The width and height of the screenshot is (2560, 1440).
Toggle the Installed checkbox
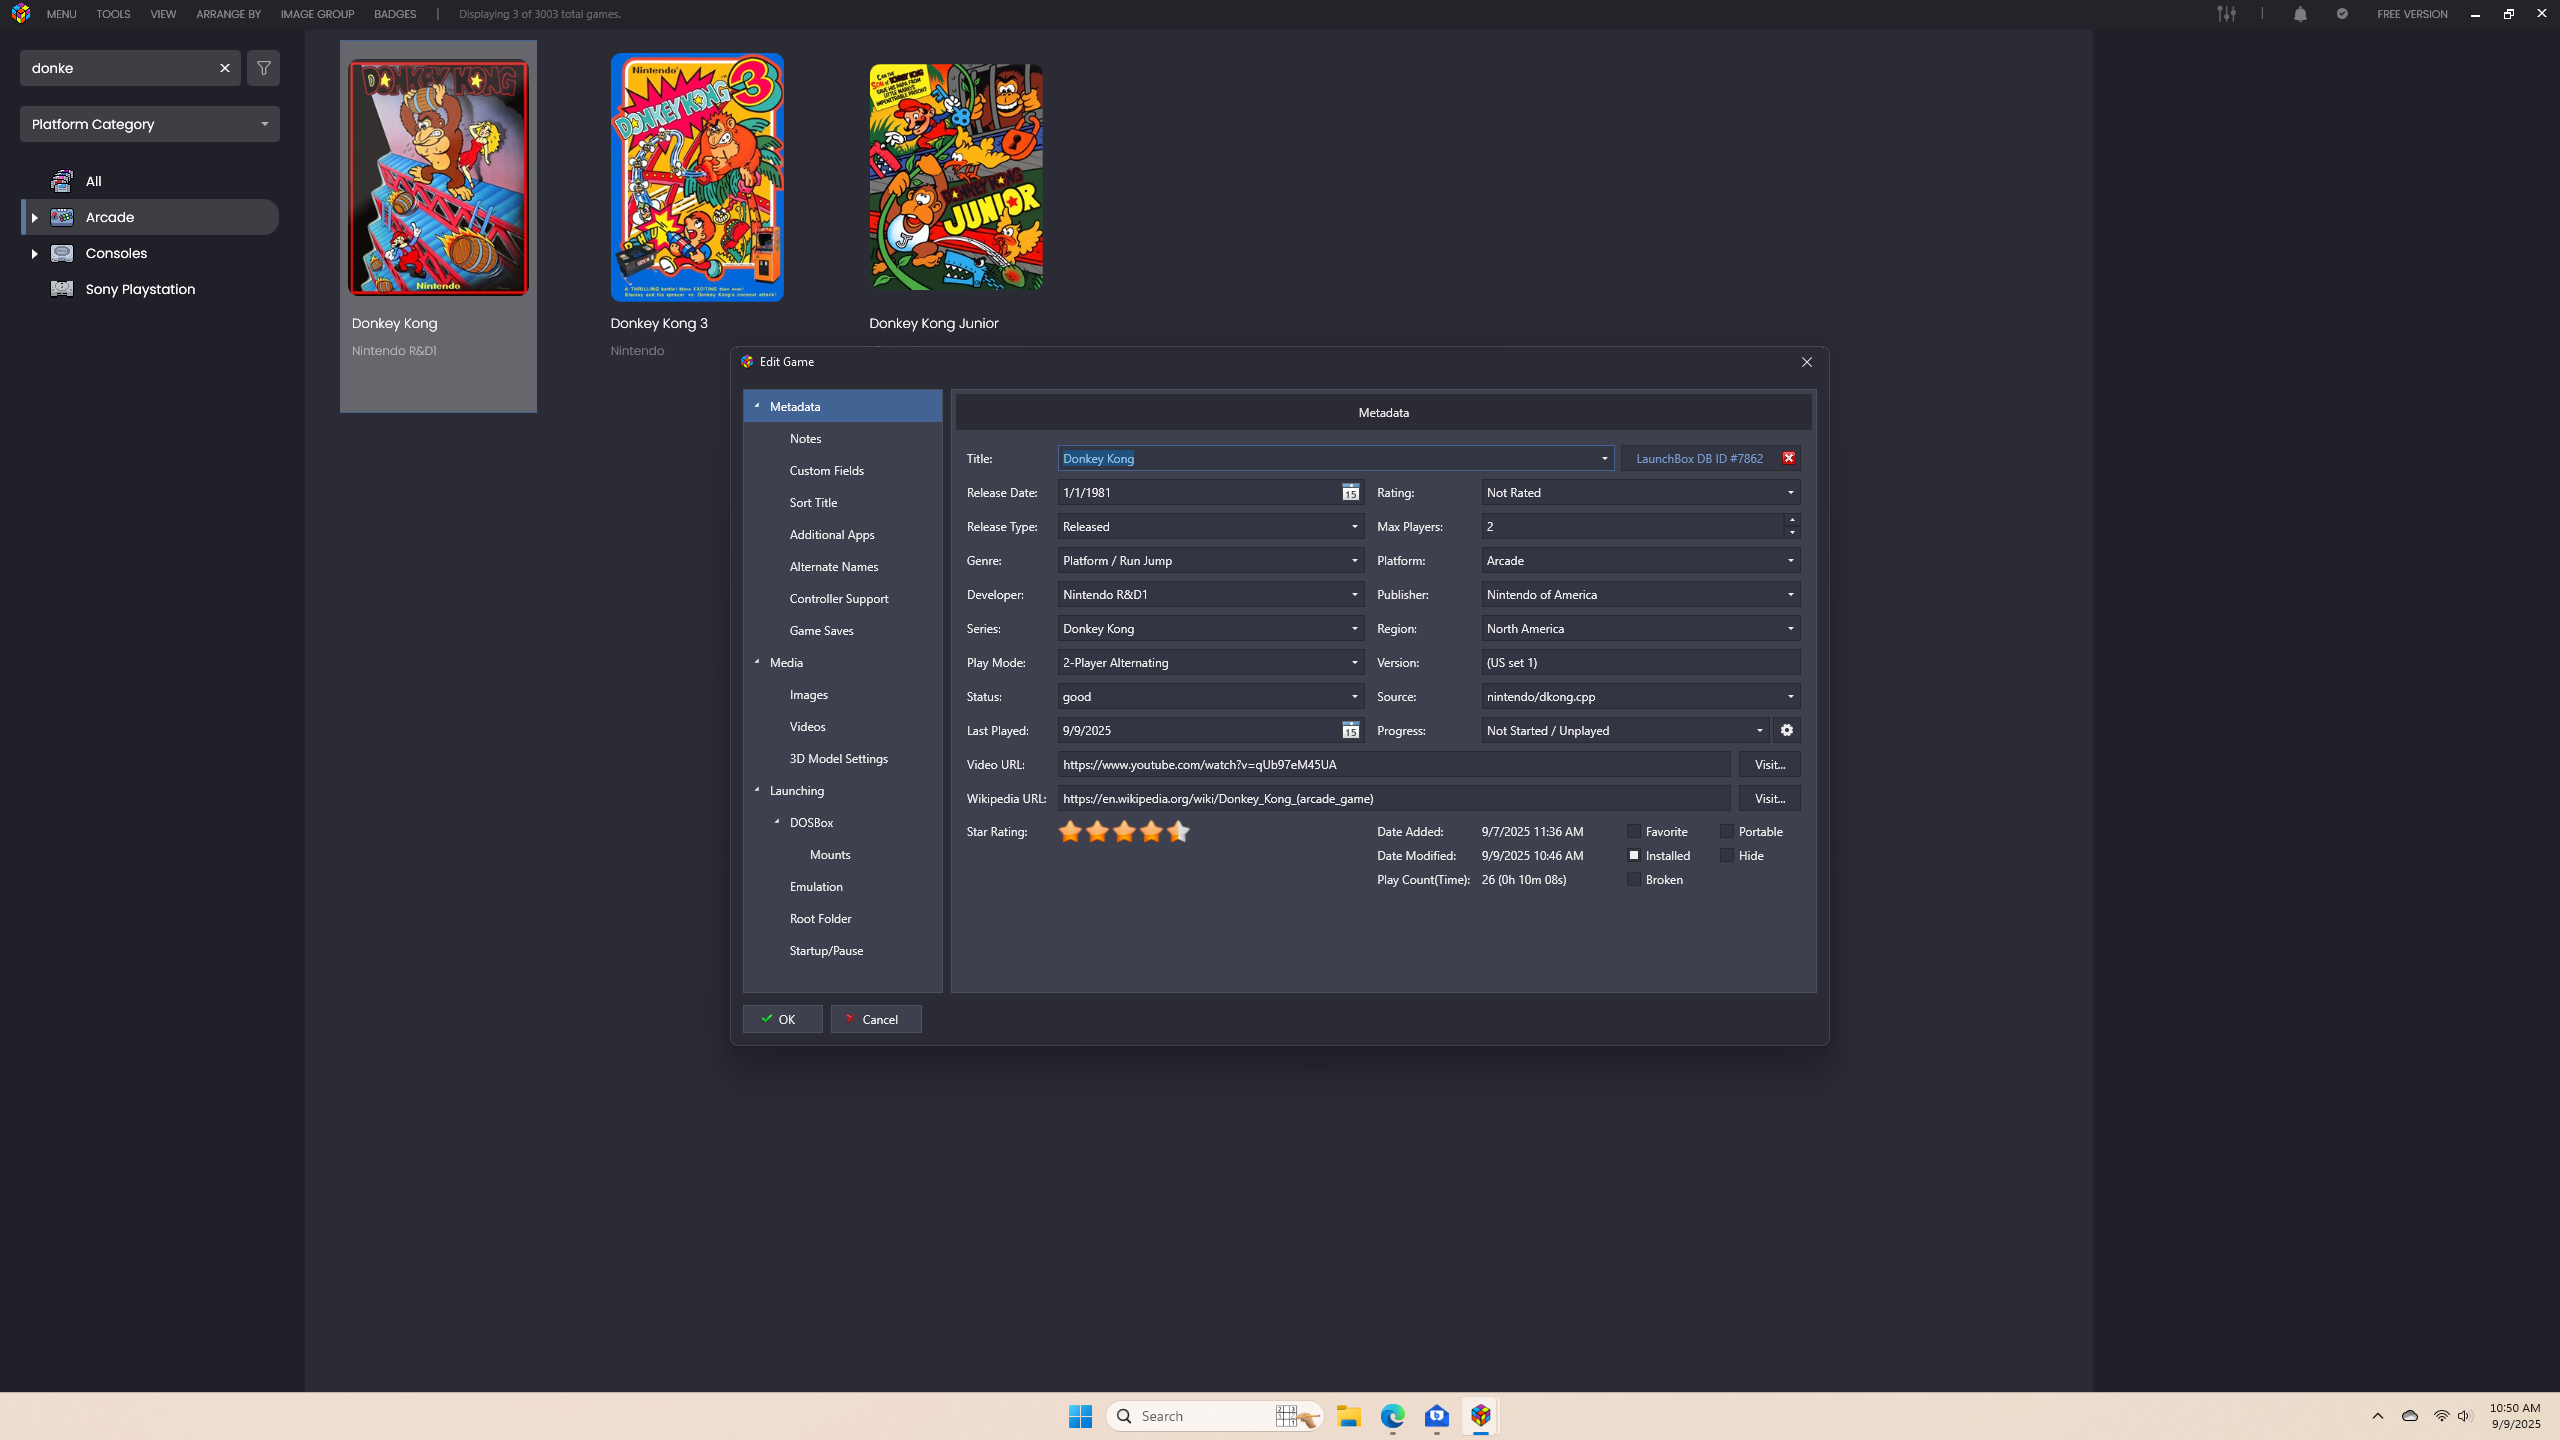pos(1634,855)
